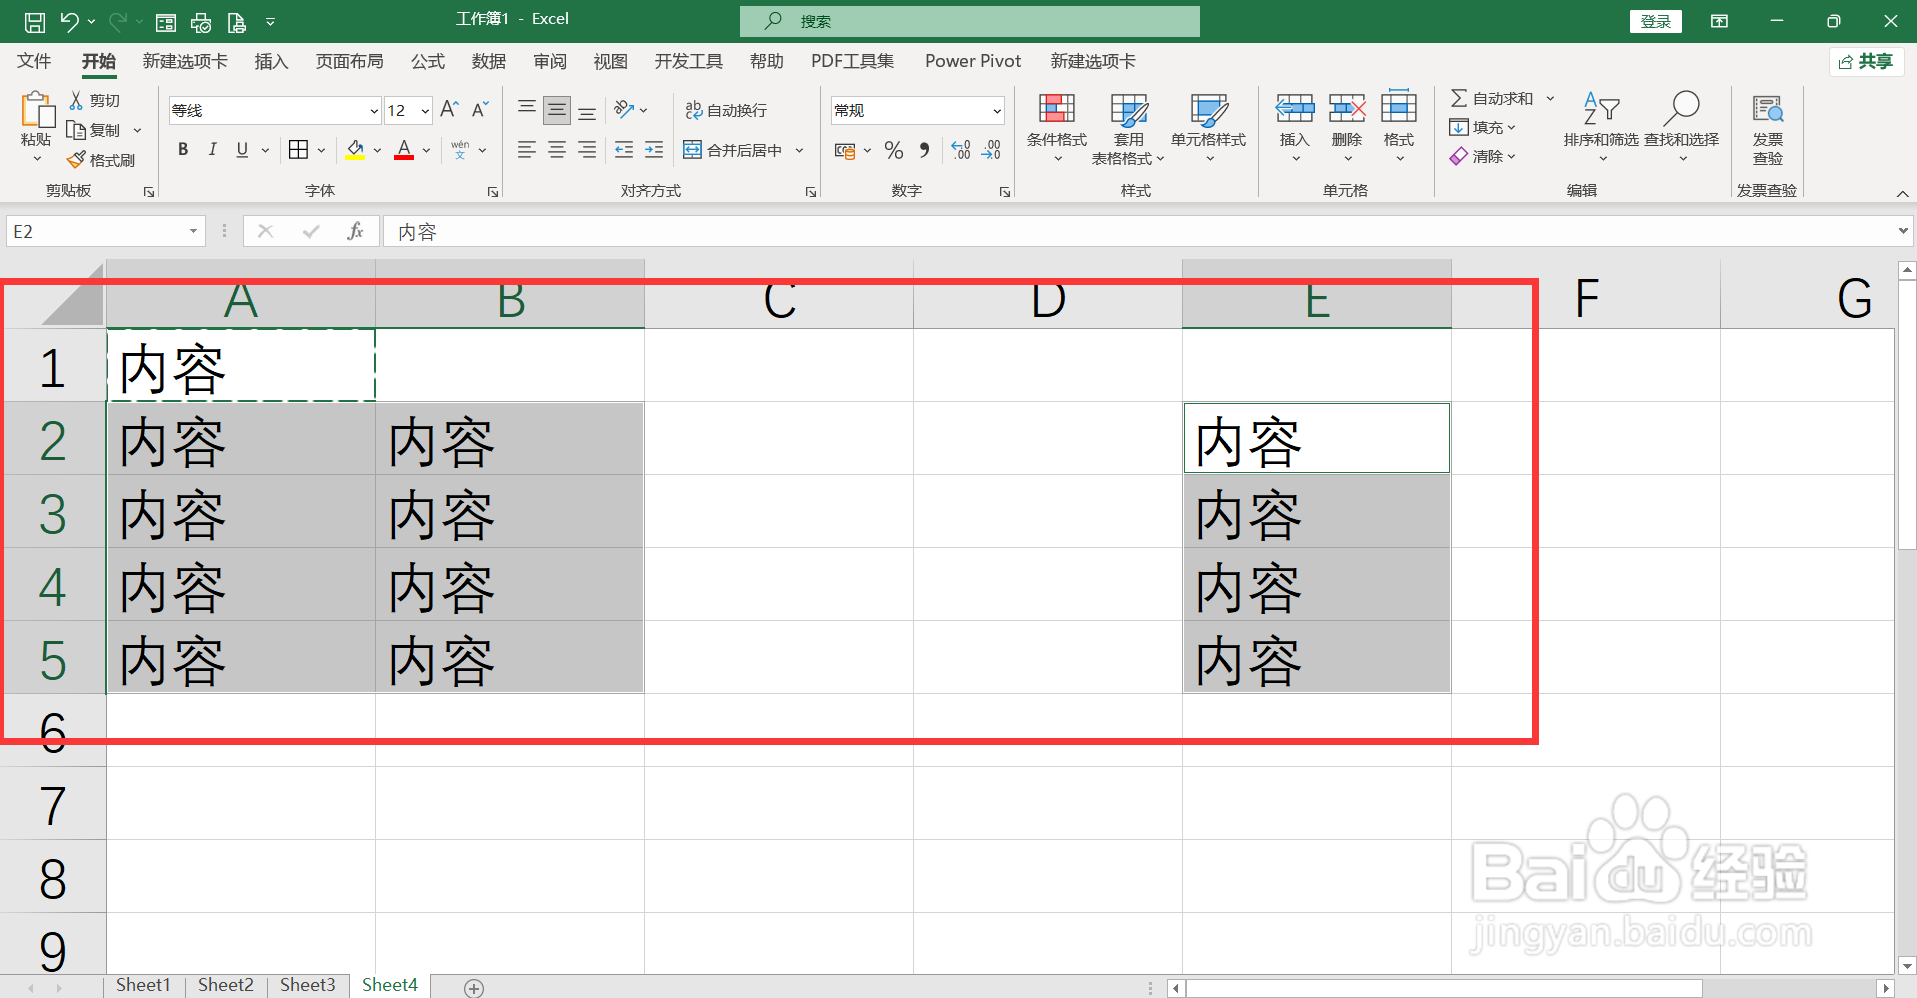The width and height of the screenshot is (1917, 998).
Task: Toggle Align Right
Action: [x=587, y=150]
